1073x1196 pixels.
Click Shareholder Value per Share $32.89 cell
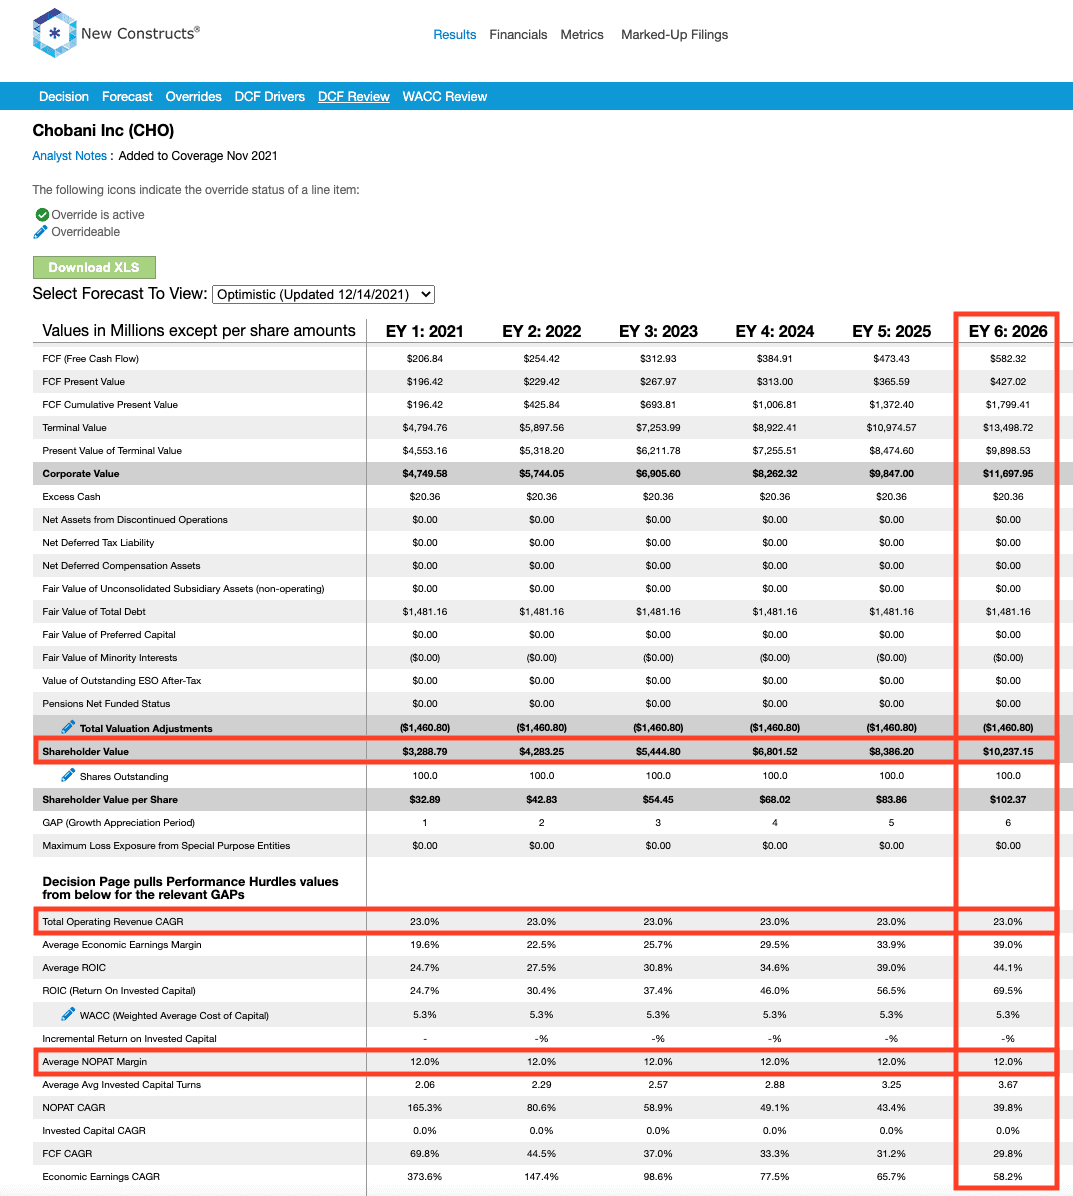point(425,799)
